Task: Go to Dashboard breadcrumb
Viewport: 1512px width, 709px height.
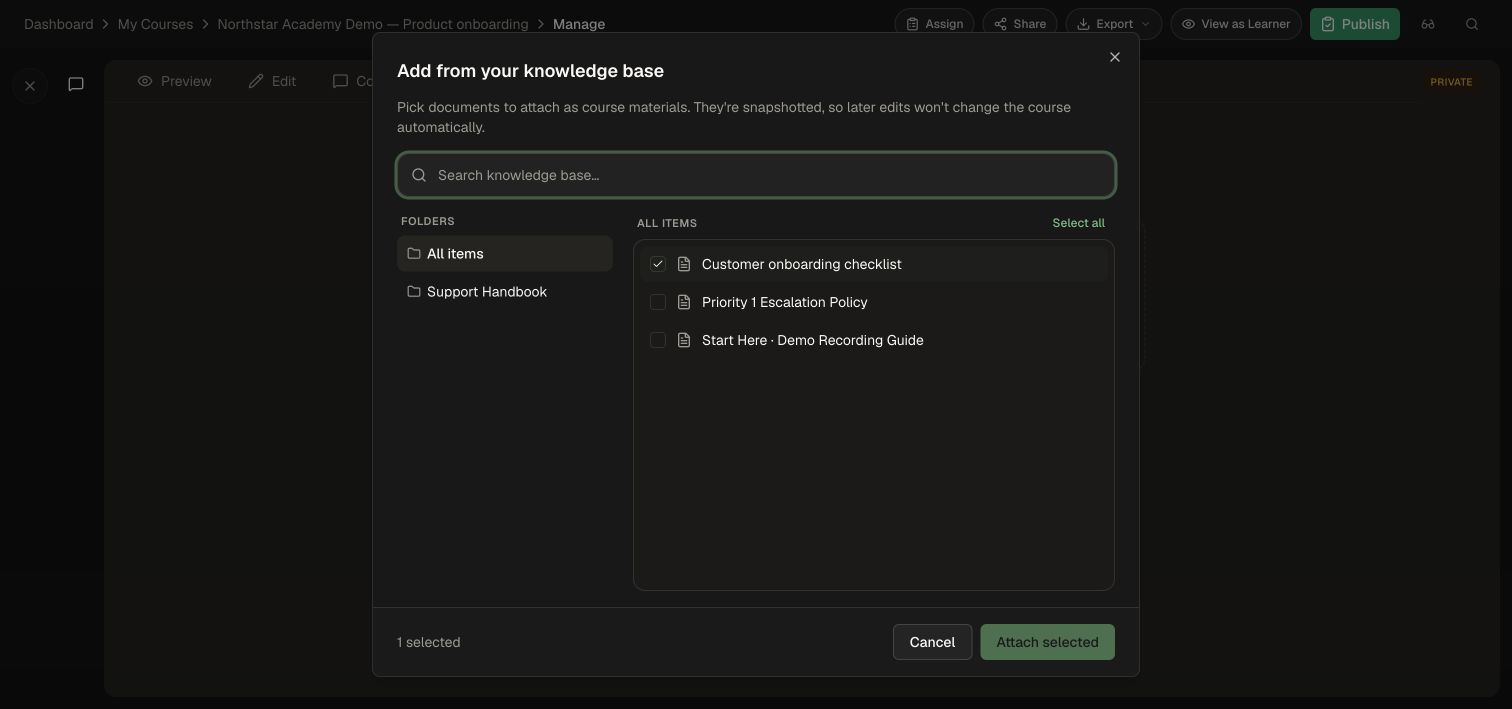Action: point(58,24)
